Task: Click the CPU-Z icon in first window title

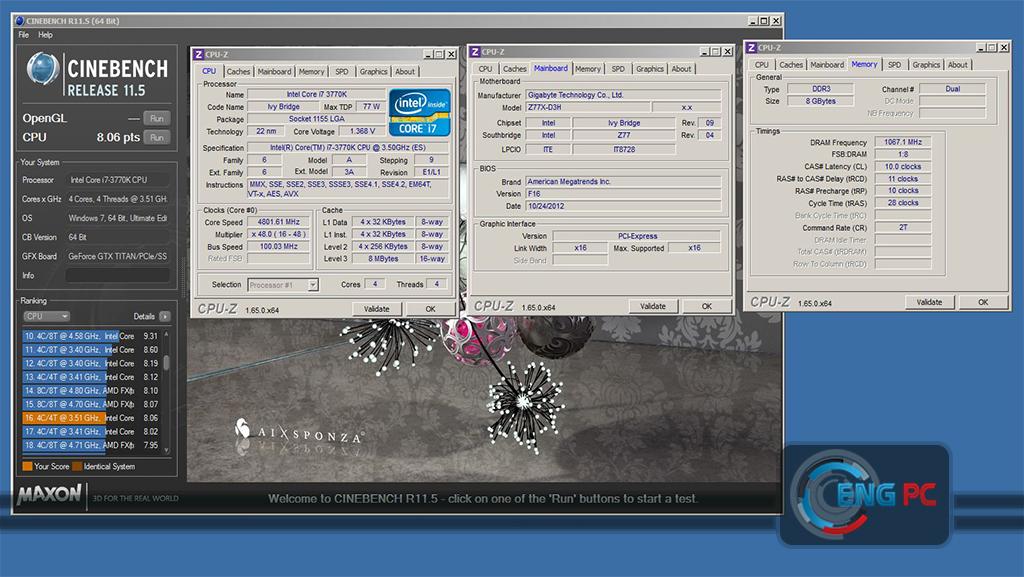Action: click(199, 54)
